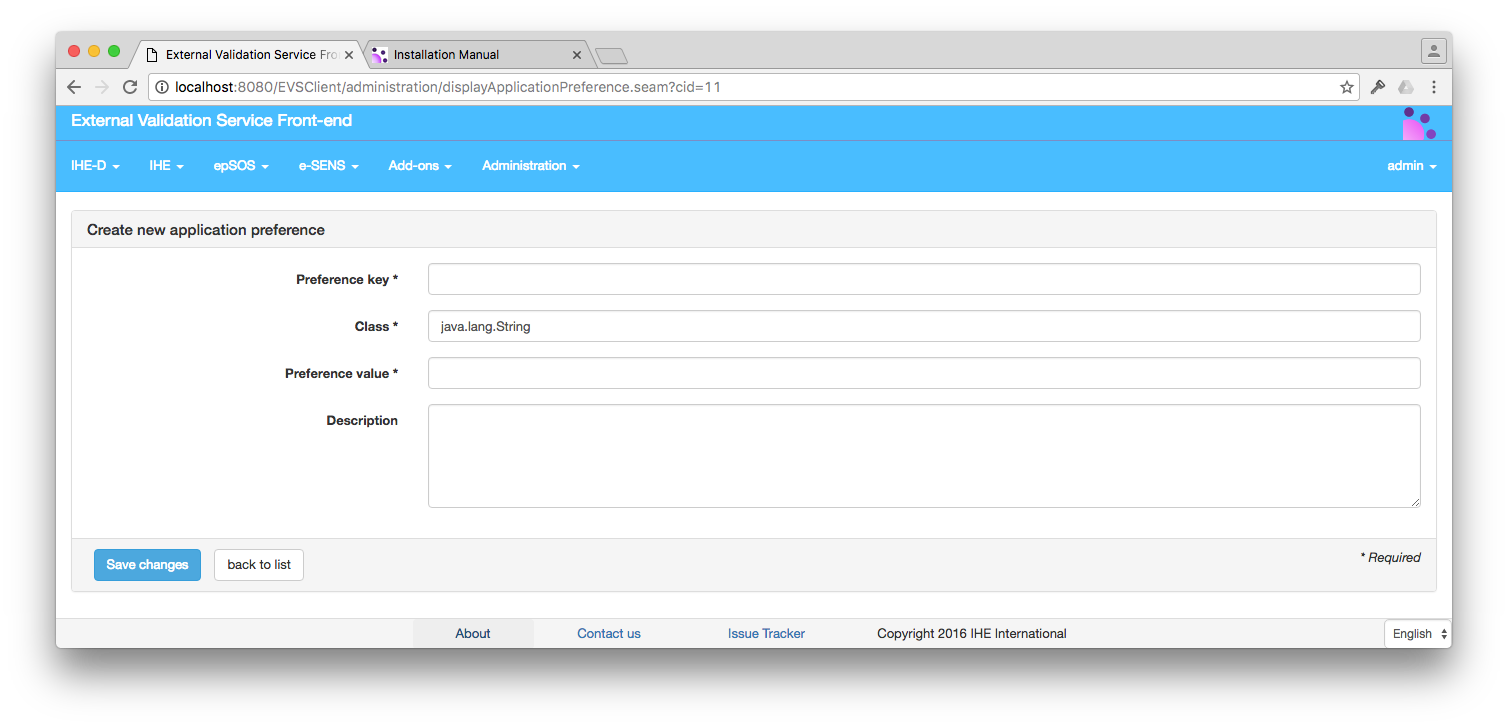This screenshot has width=1508, height=728.
Task: Click the Google Drive extension icon
Action: click(1406, 87)
